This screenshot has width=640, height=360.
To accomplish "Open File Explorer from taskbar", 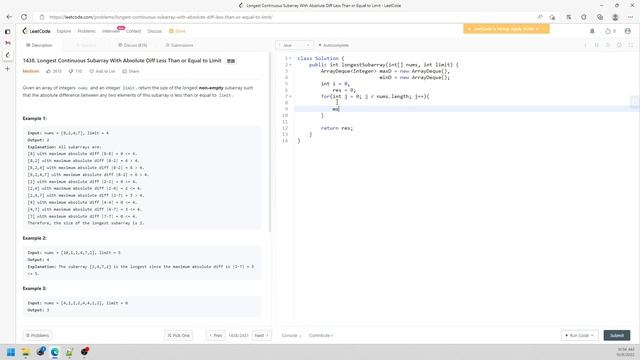I will [26, 352].
